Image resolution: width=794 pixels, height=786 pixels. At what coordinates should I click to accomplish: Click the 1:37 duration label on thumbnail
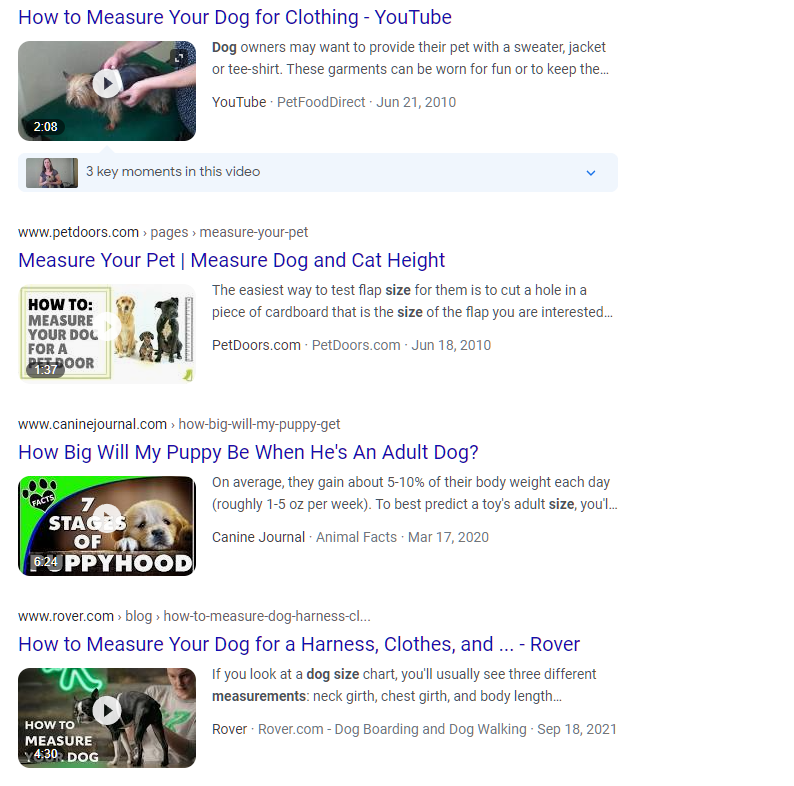45,370
